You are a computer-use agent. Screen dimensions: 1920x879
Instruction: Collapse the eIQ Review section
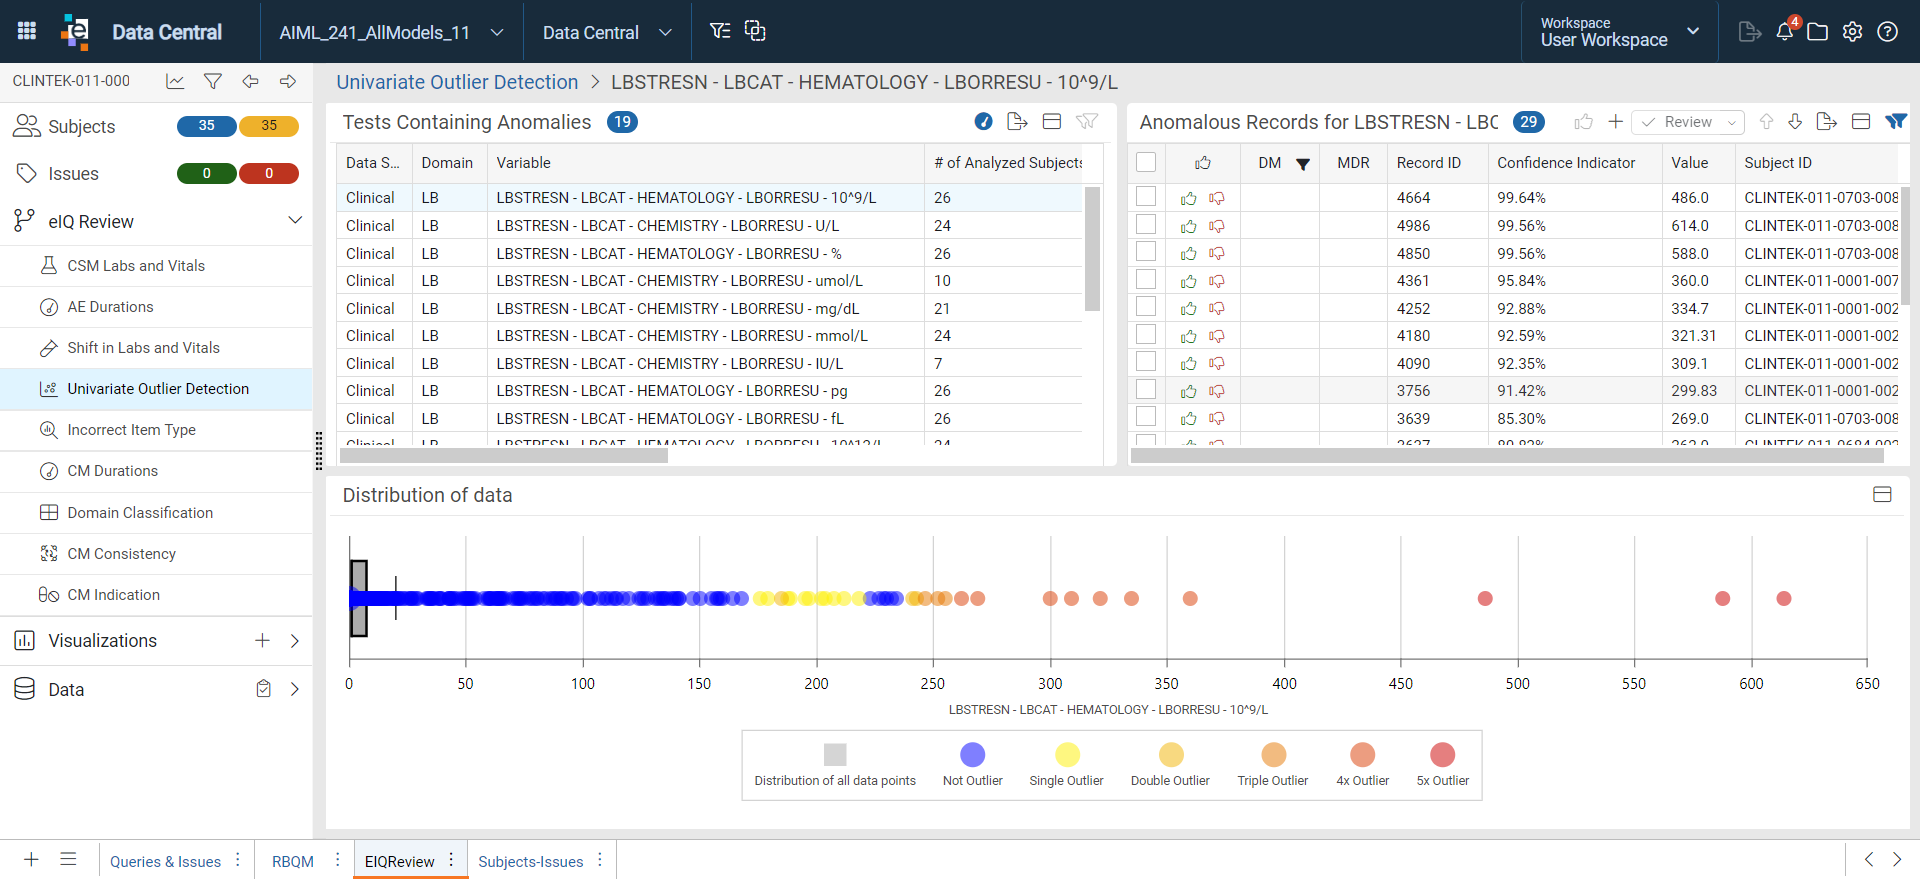[295, 220]
